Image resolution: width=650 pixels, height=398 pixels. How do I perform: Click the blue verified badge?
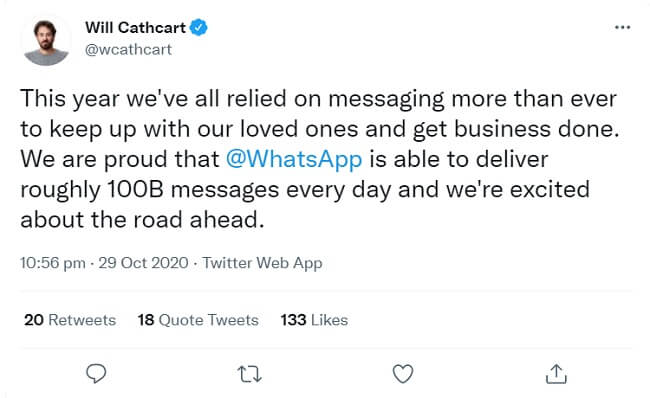pos(199,27)
